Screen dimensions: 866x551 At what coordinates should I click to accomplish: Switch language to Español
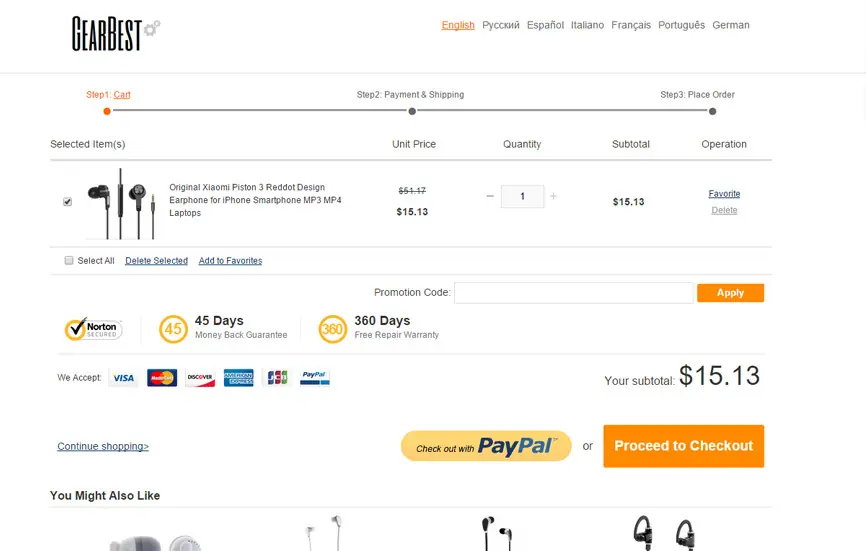[545, 25]
